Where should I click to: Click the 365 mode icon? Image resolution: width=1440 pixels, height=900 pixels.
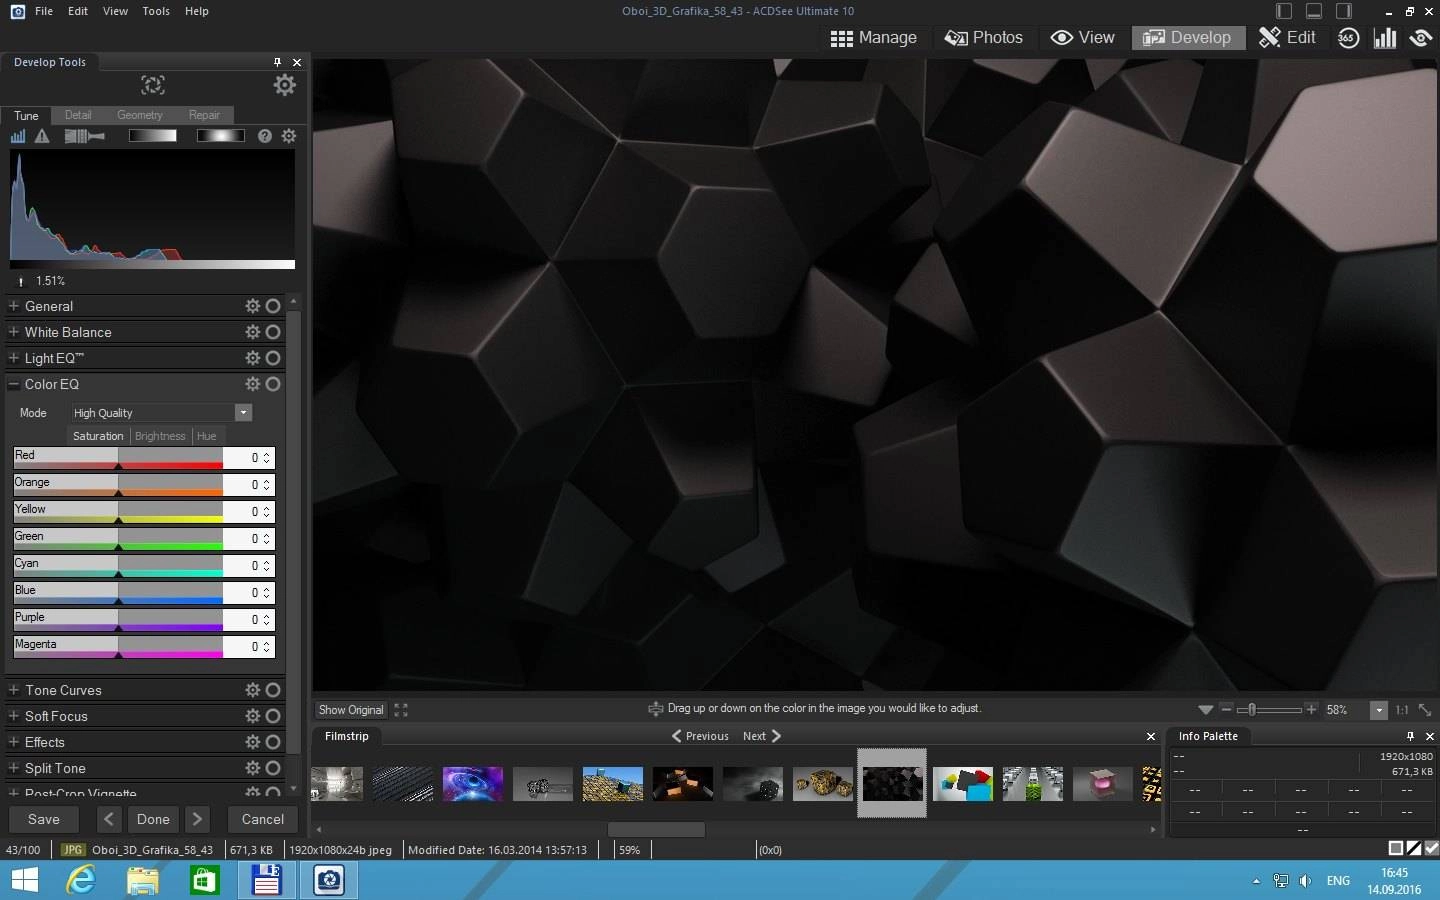pos(1348,38)
